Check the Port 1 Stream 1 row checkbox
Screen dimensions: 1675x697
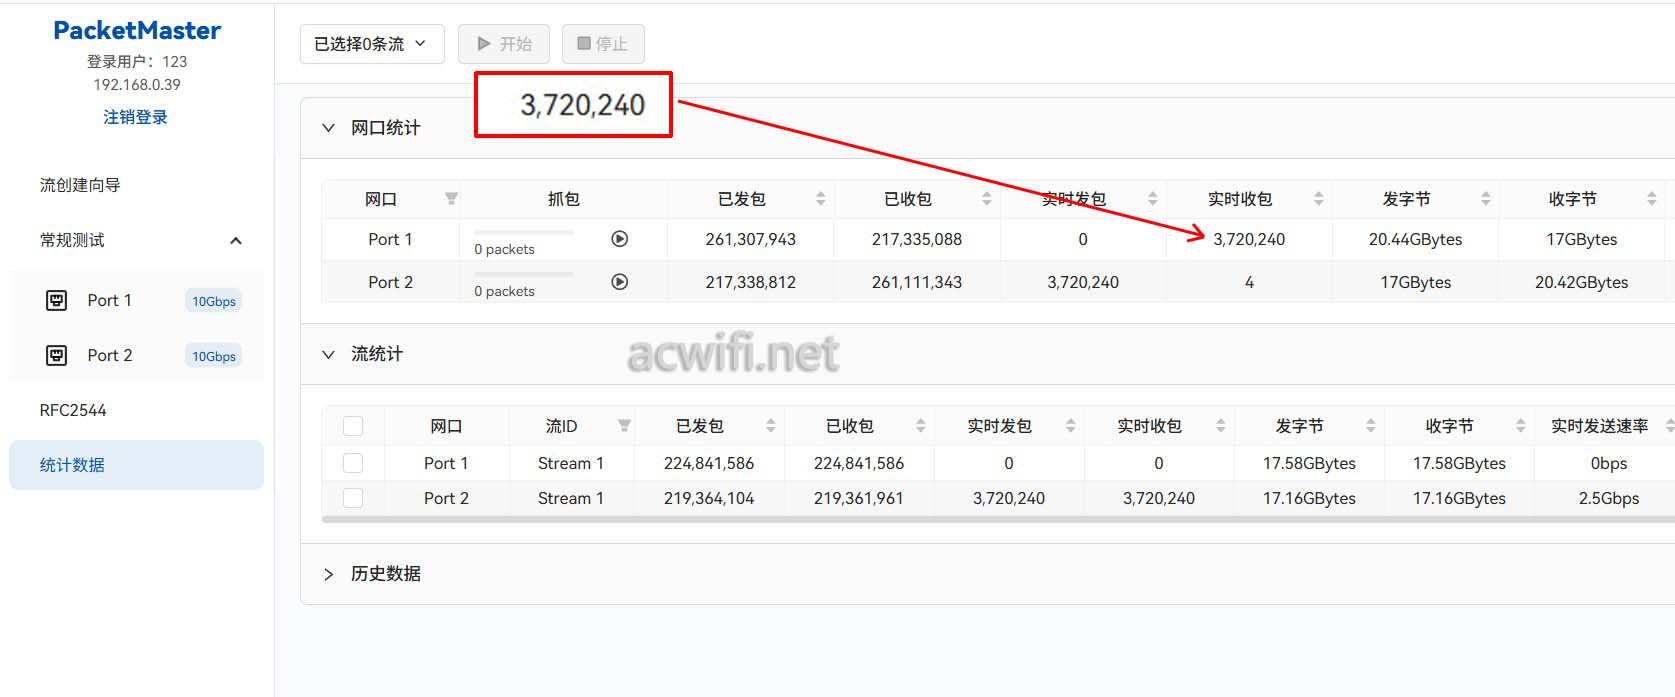pos(353,463)
